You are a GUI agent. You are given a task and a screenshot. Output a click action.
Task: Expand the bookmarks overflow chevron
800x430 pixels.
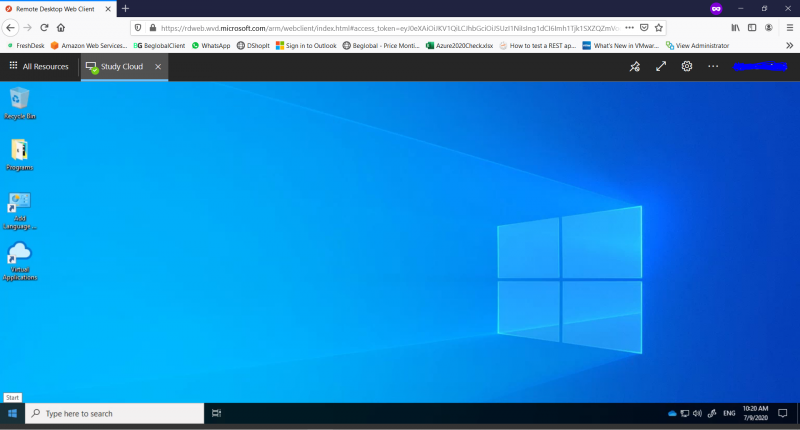(x=789, y=45)
